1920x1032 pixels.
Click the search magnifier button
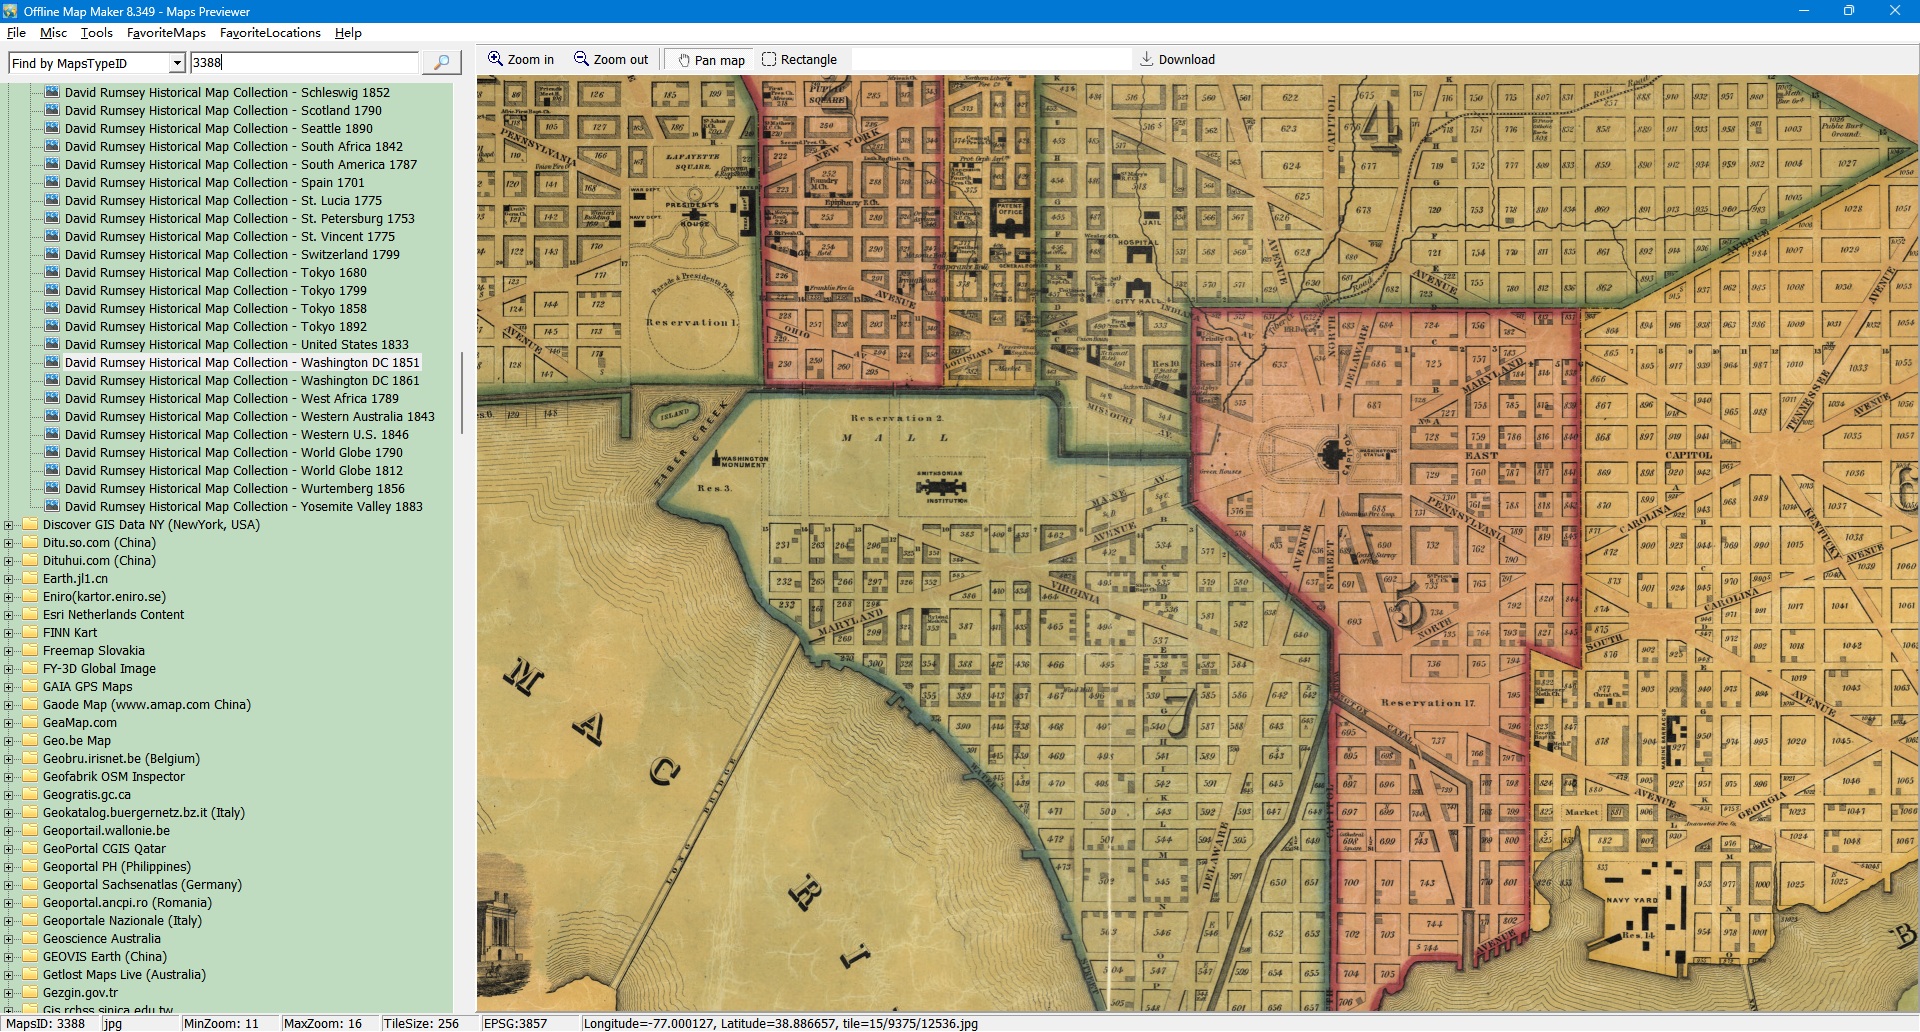tap(441, 63)
